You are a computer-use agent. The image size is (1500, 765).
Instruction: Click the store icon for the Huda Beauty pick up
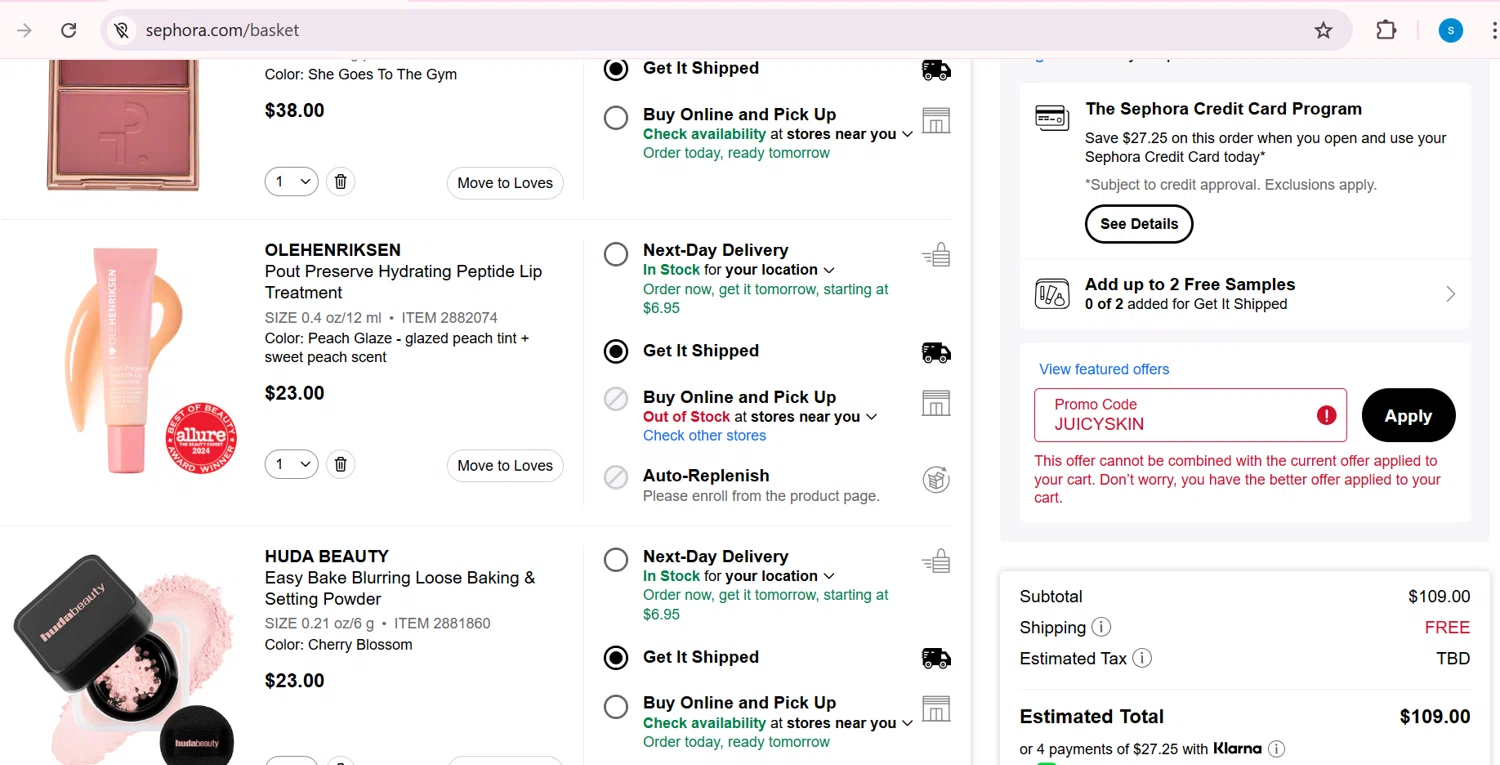pyautogui.click(x=936, y=708)
